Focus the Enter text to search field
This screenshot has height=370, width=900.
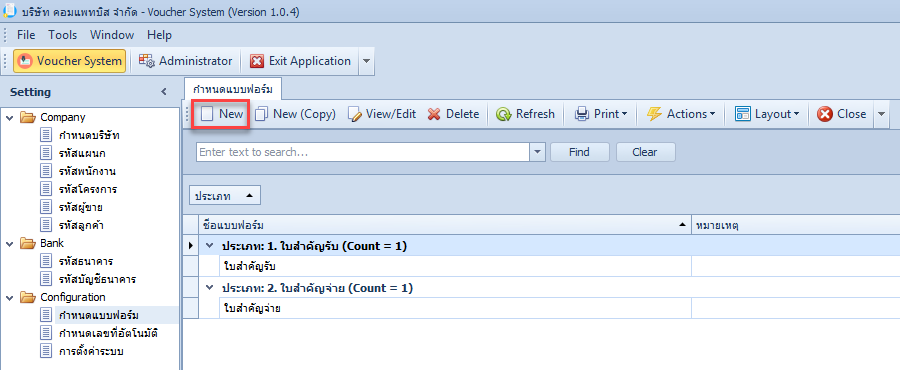(x=363, y=152)
